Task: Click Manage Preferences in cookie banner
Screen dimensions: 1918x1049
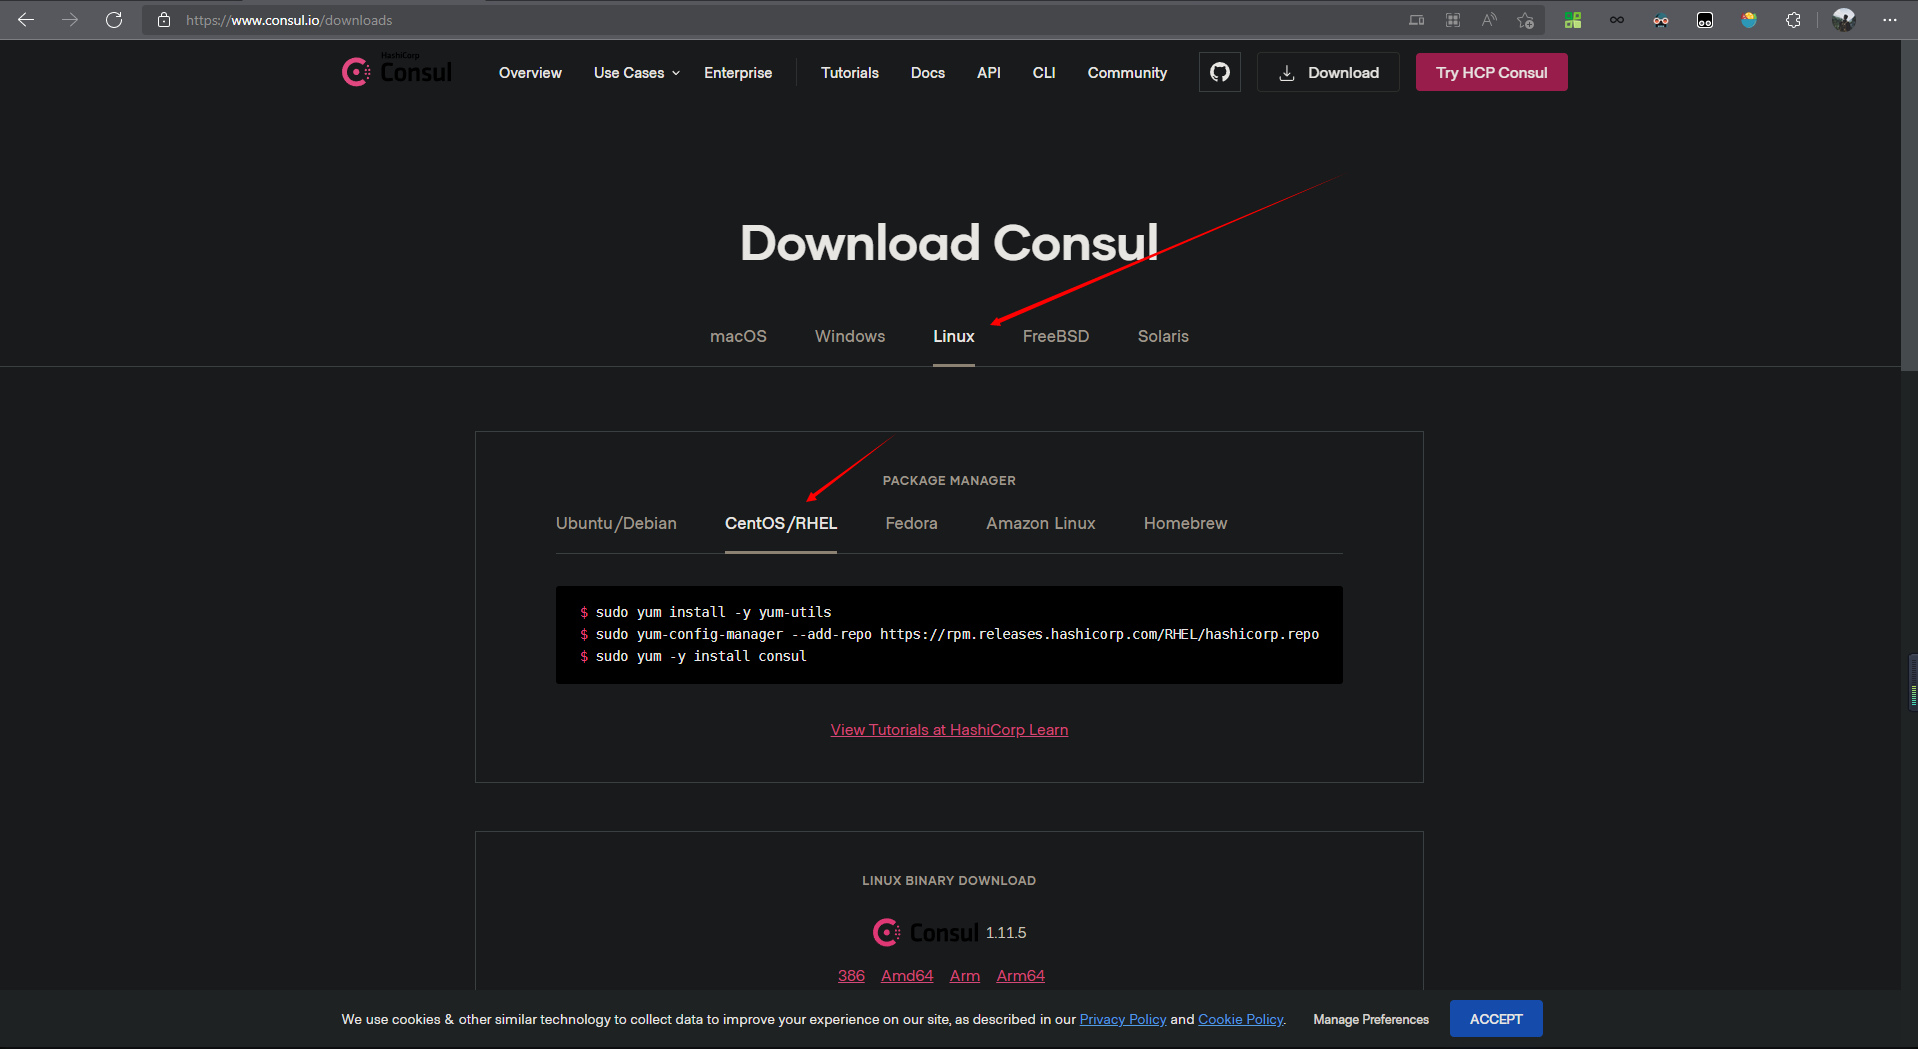Action: [1371, 1019]
